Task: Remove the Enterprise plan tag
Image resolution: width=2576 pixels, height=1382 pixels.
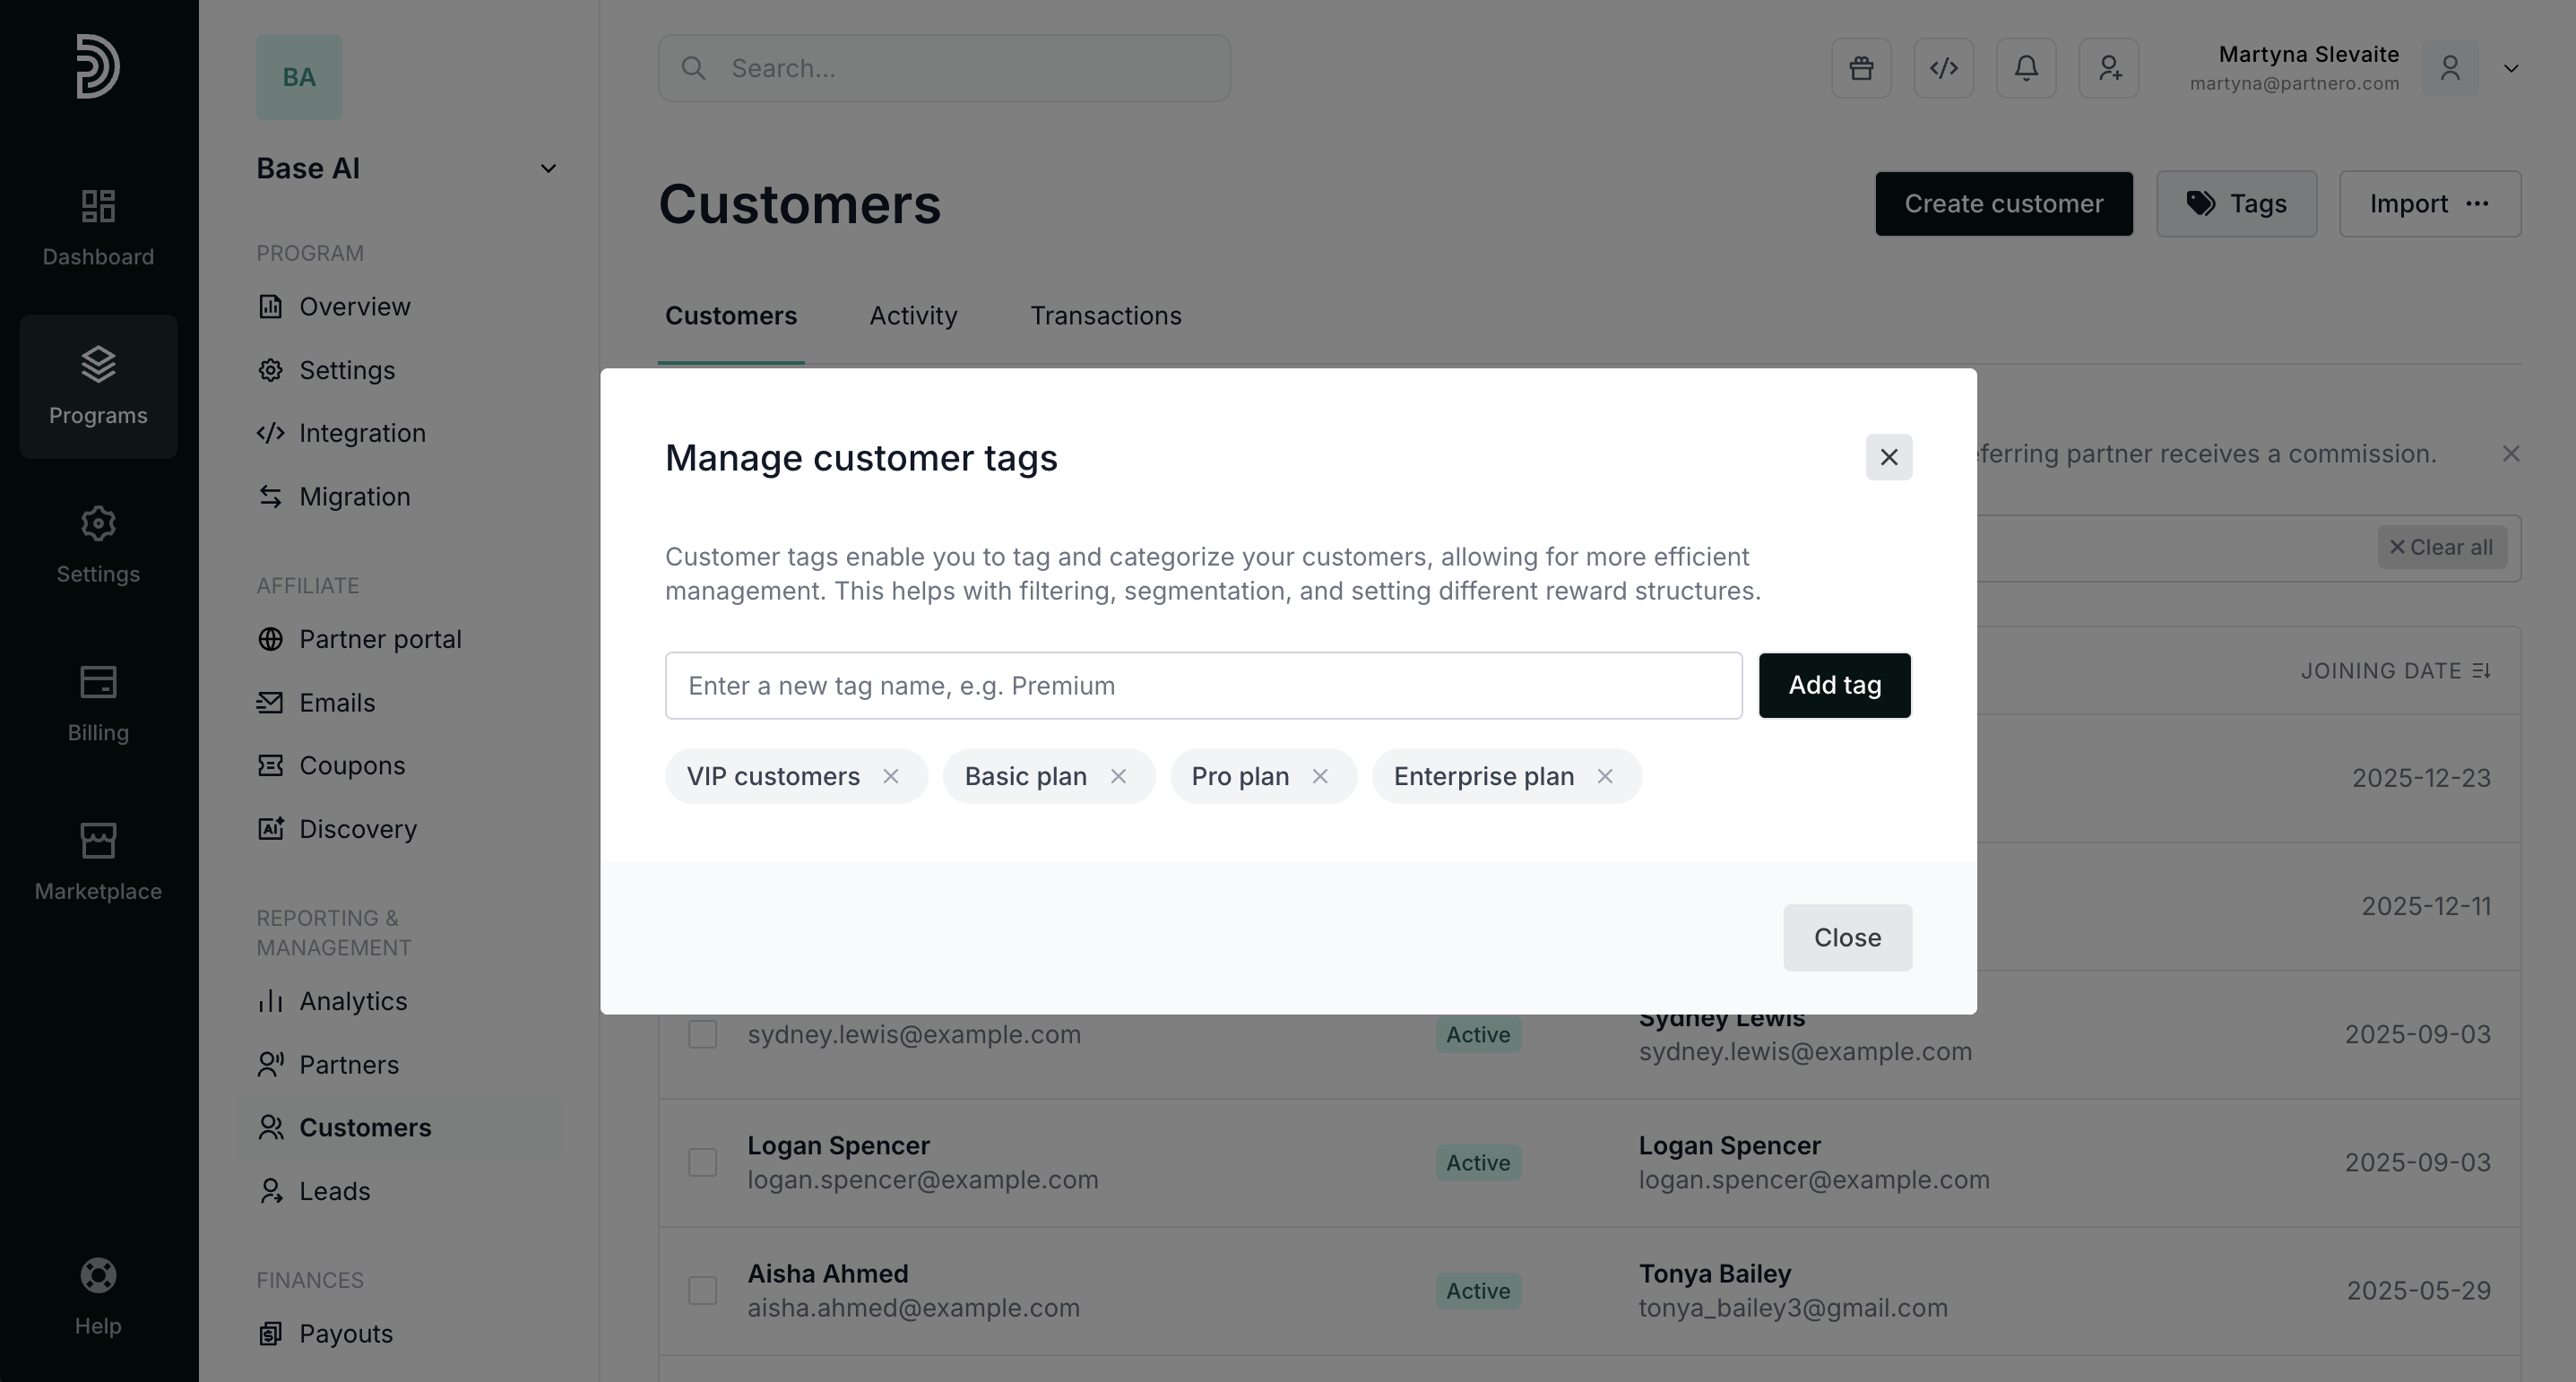Action: [1605, 776]
